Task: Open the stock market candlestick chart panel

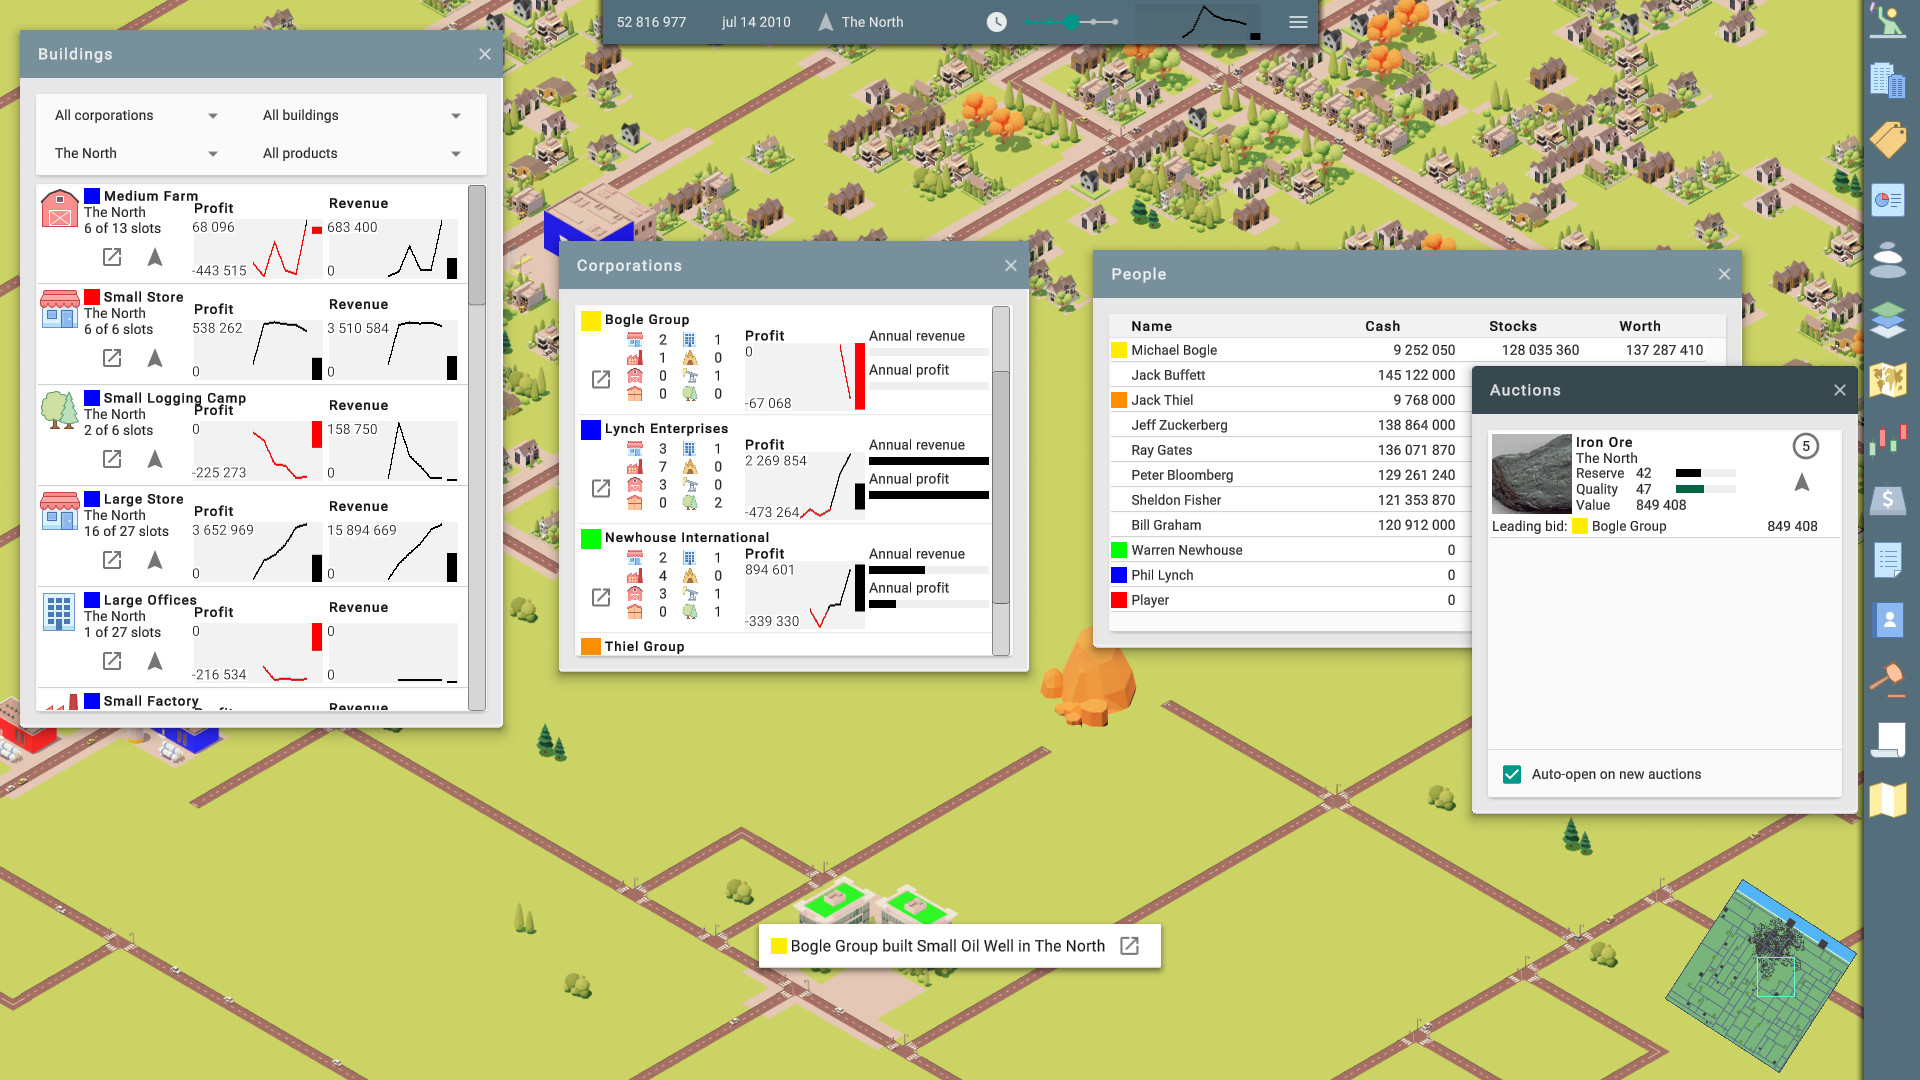Action: point(1890,438)
